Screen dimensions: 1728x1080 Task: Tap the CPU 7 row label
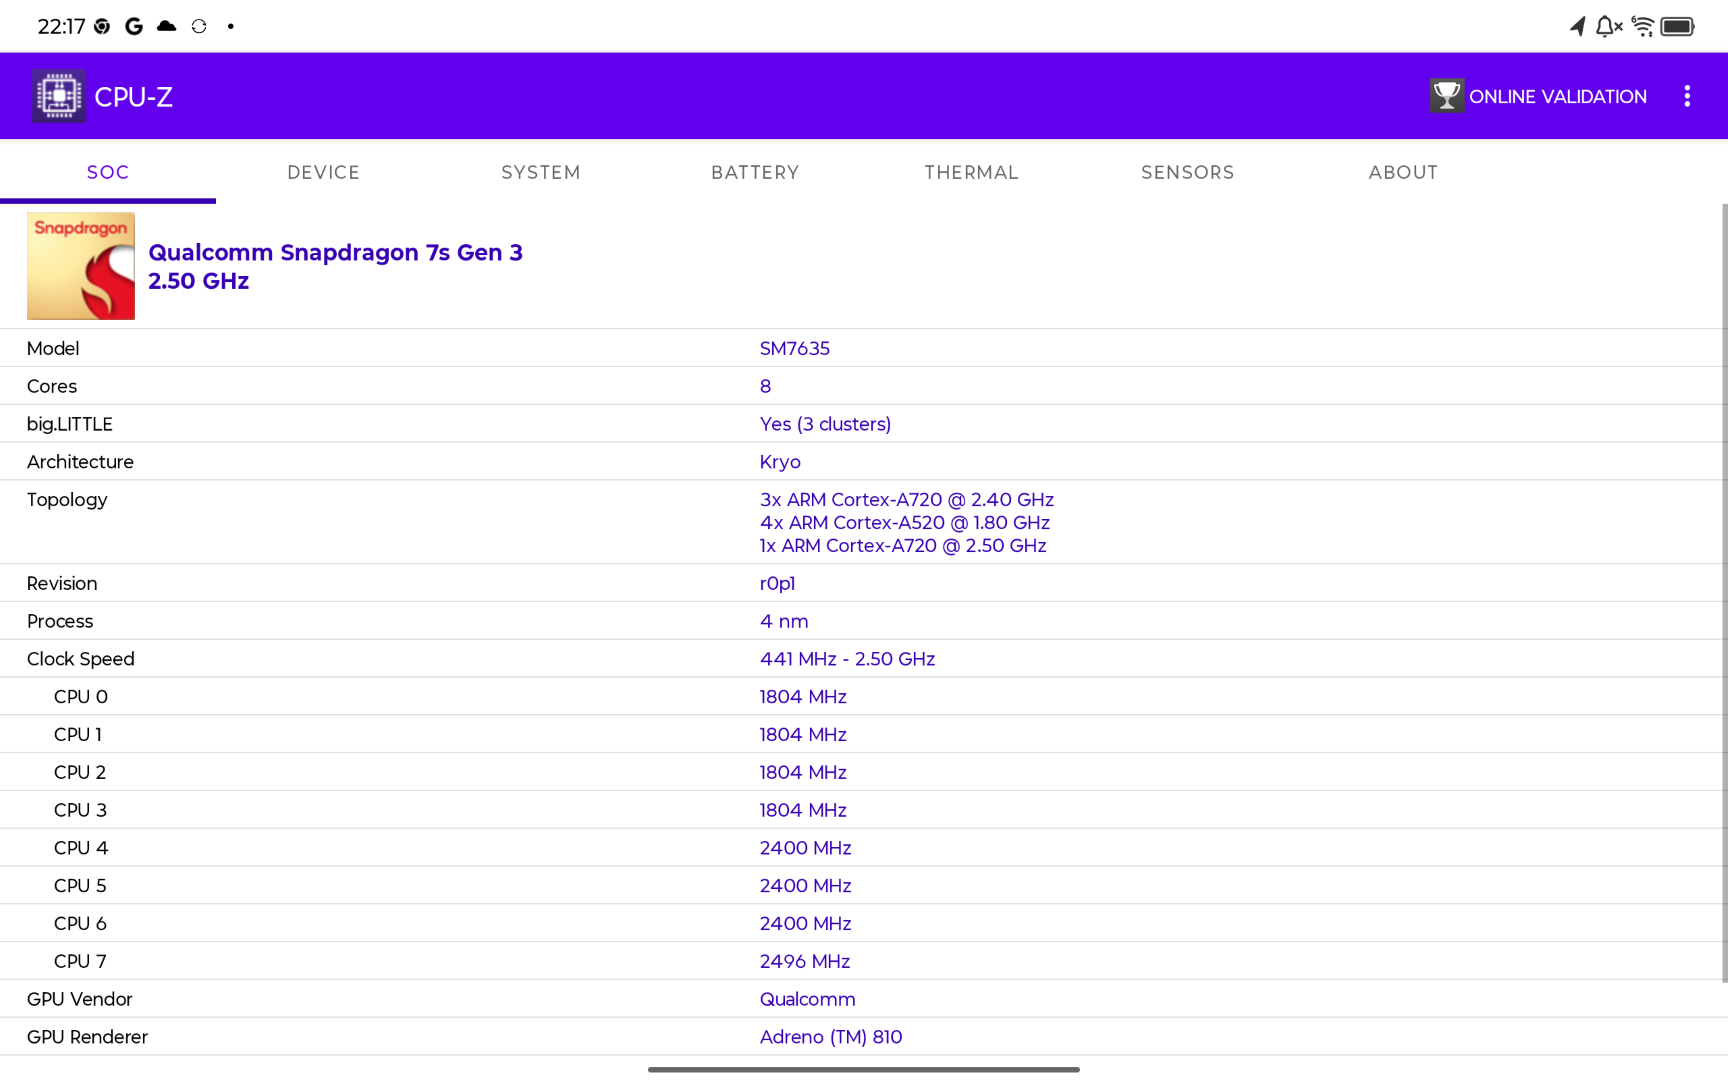point(80,962)
